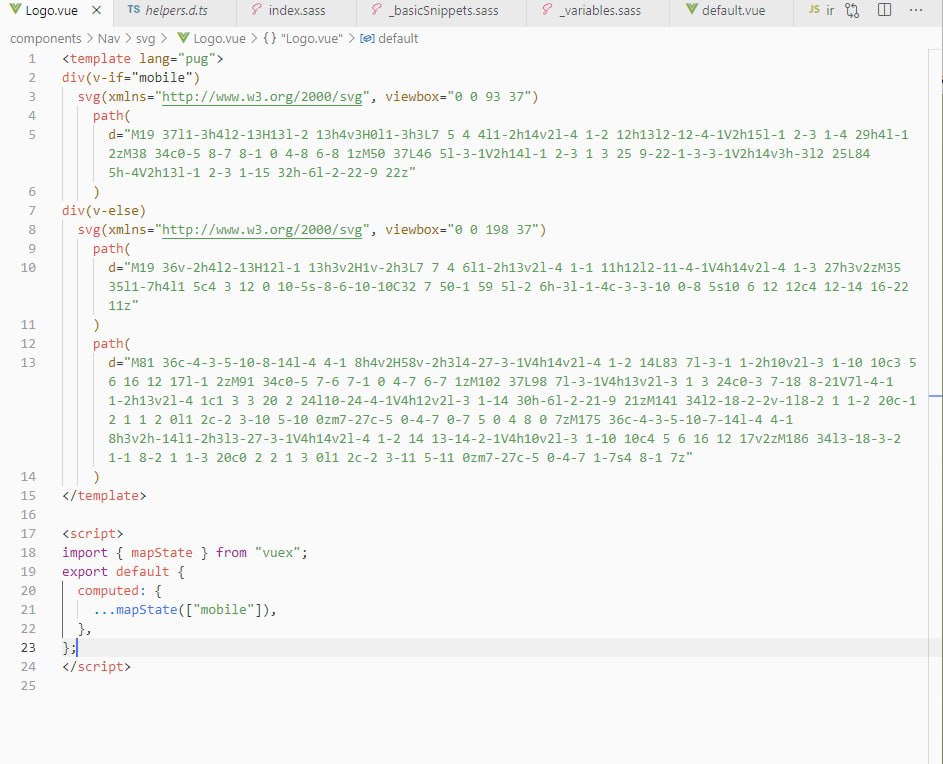Open the Nav breadcrumb folder
Screen dimensions: 943x764
click(x=109, y=39)
